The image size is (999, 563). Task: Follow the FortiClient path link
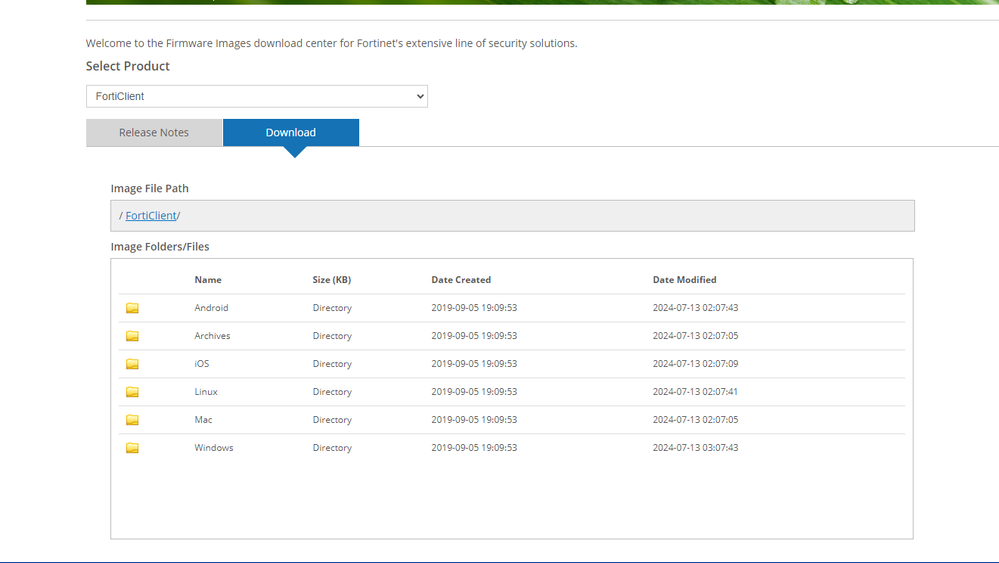[150, 215]
